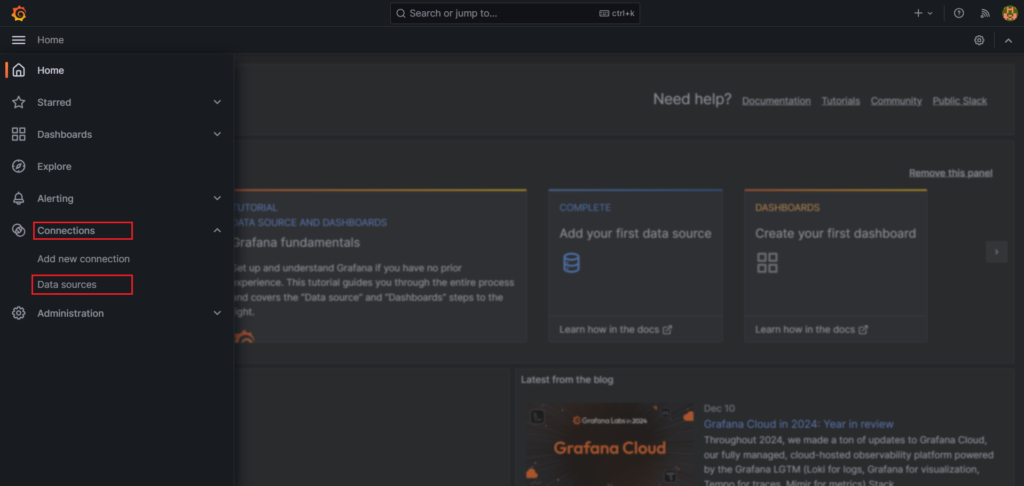The image size is (1024, 486).
Task: Expand the Alerting section chevron
Action: [217, 198]
